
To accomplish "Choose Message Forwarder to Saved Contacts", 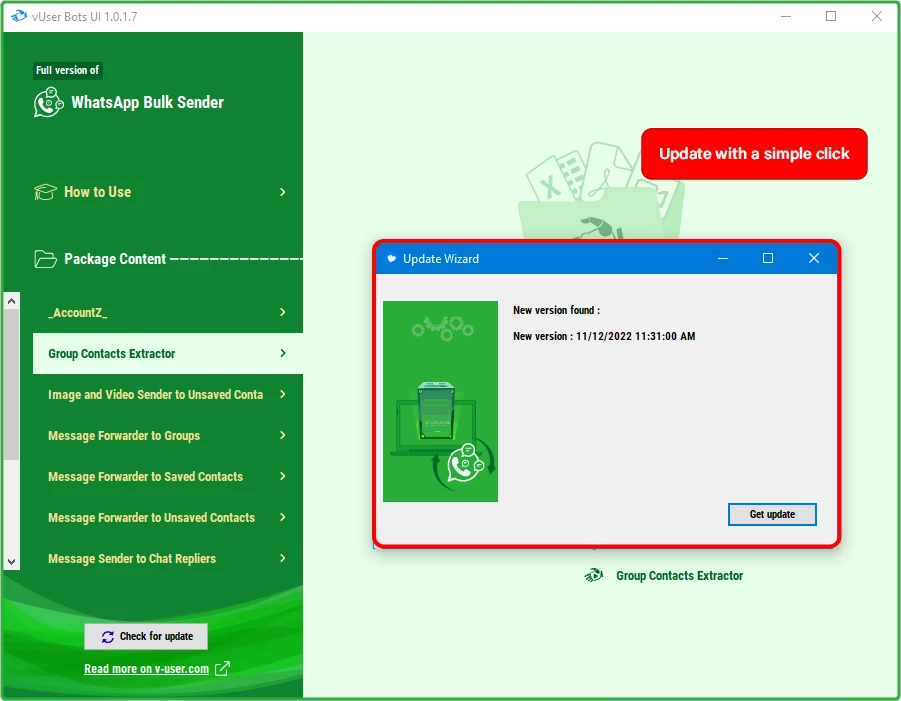I will [x=168, y=476].
